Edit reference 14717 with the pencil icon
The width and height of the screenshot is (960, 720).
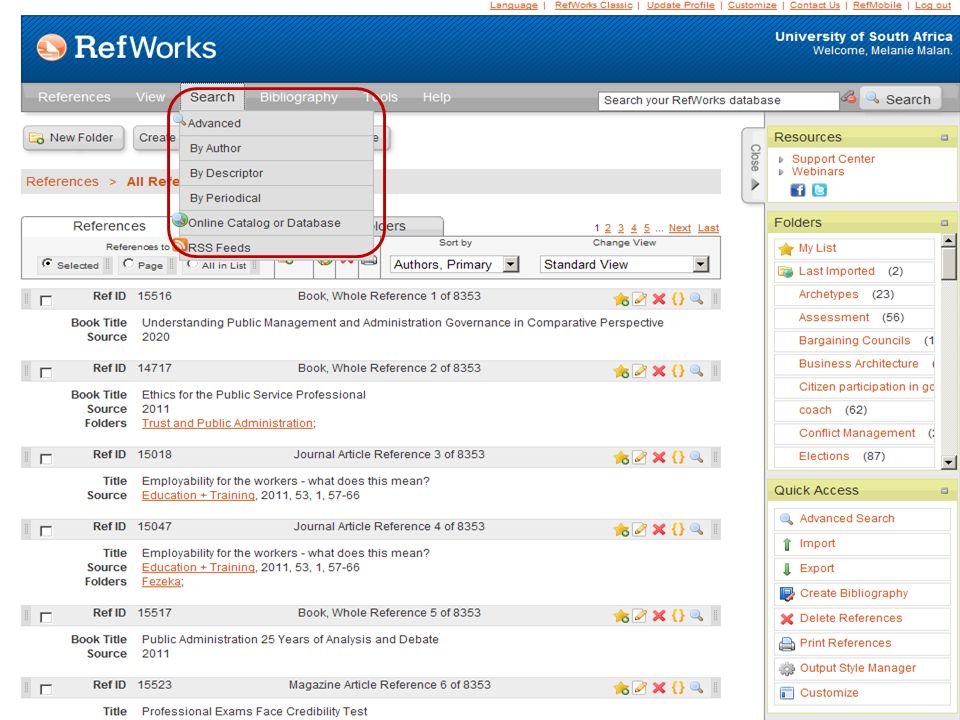pyautogui.click(x=639, y=371)
